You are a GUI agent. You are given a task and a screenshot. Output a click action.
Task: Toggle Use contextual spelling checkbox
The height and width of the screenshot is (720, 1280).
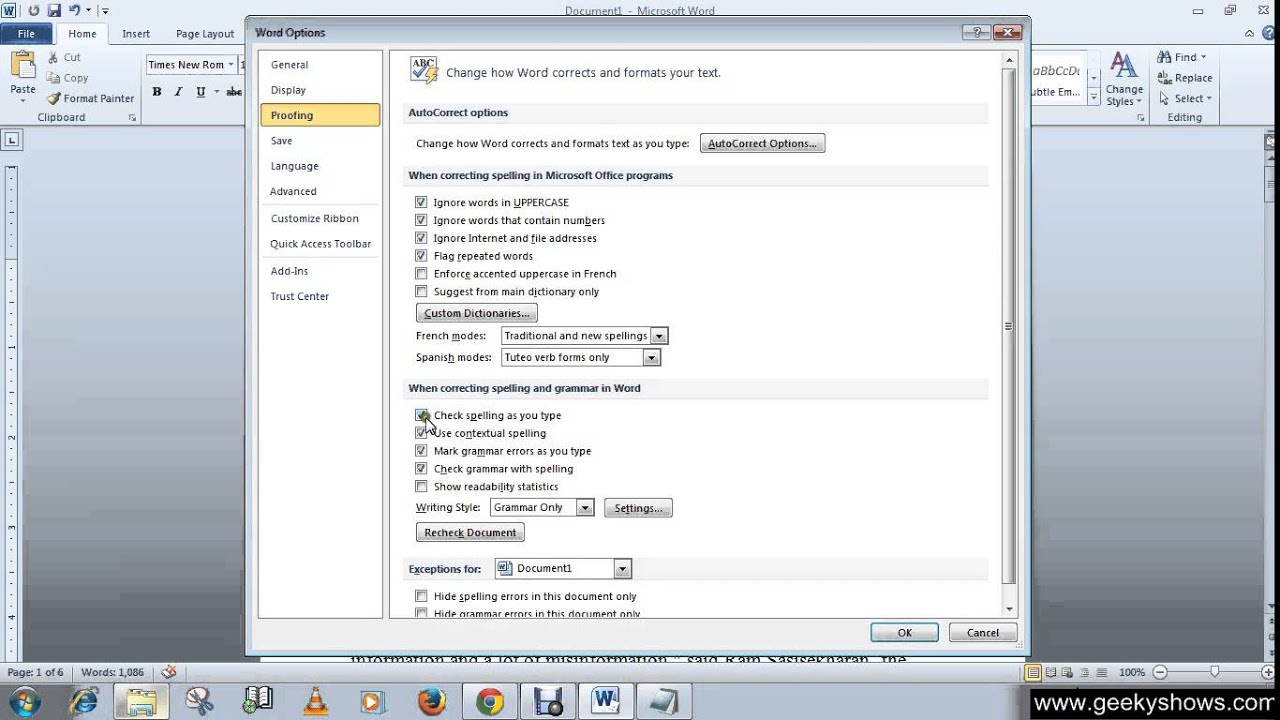tap(421, 433)
